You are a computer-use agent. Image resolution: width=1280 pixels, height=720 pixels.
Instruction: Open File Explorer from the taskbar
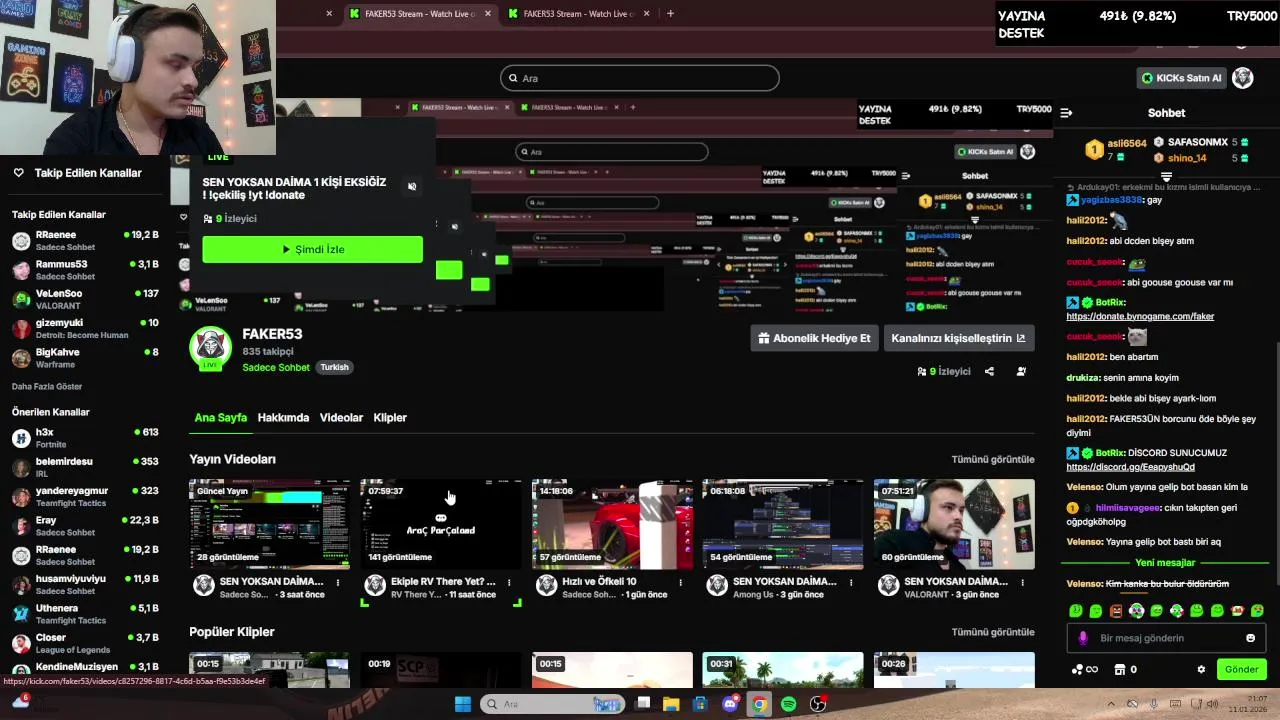(671, 704)
